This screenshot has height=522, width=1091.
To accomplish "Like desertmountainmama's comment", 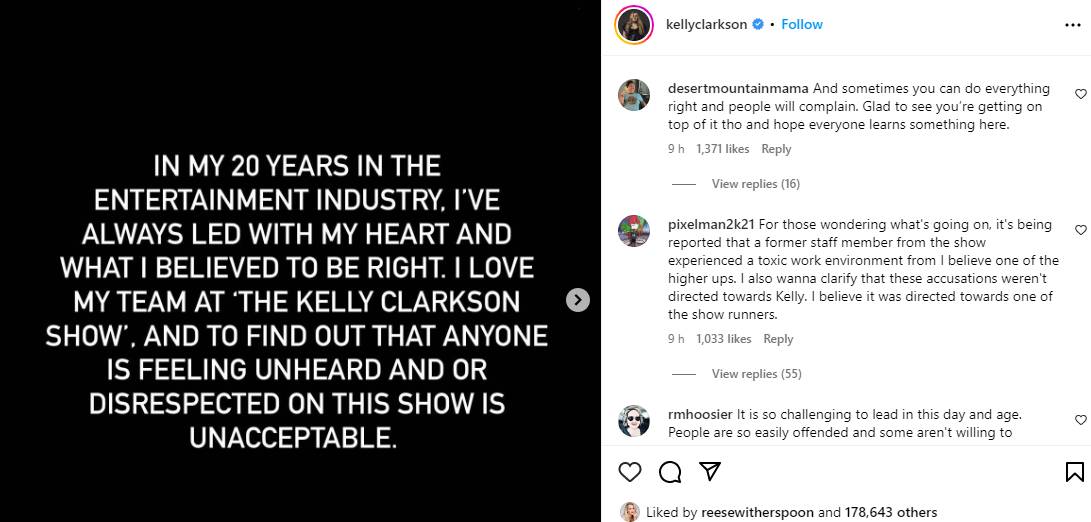I will [1080, 94].
